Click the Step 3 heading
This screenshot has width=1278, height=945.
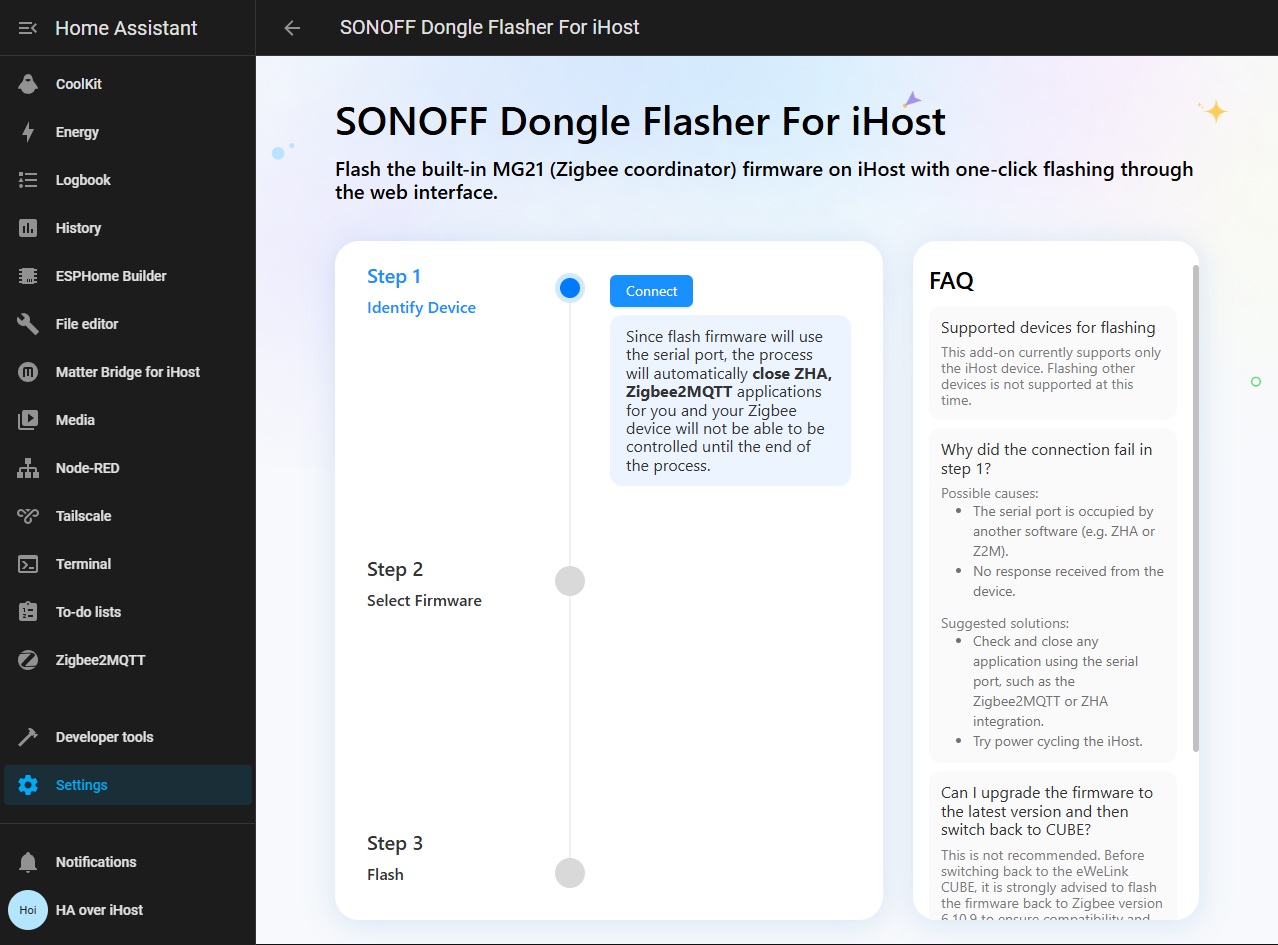395,844
